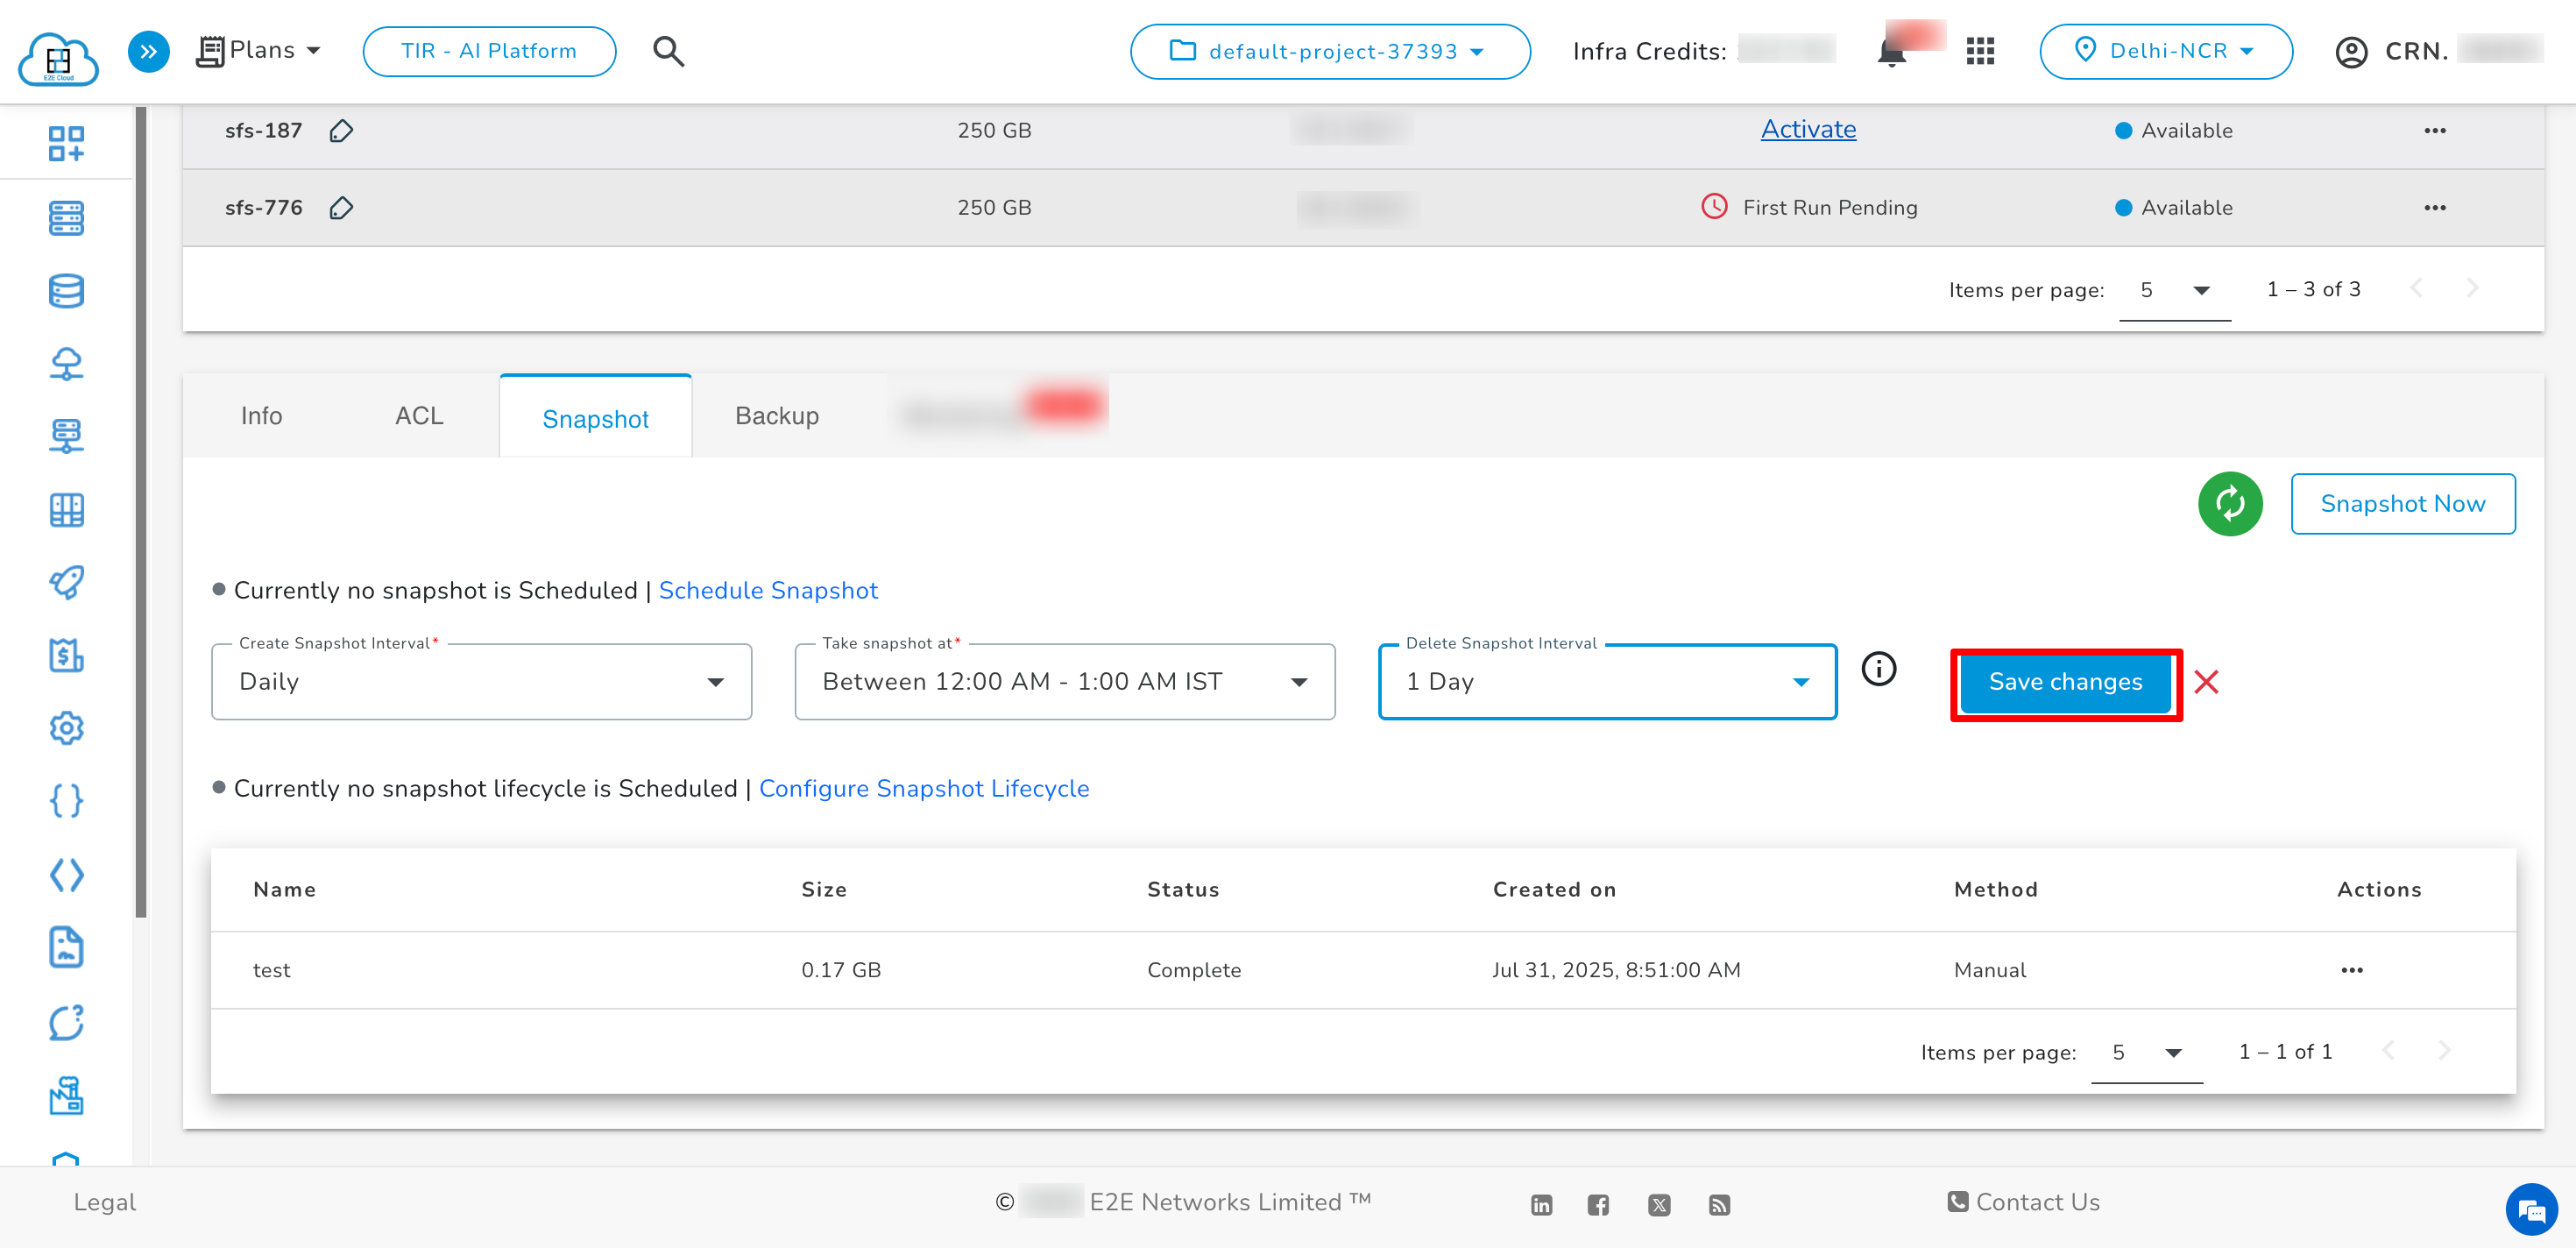The width and height of the screenshot is (2576, 1248).
Task: Click the Save changes button
Action: (2065, 681)
